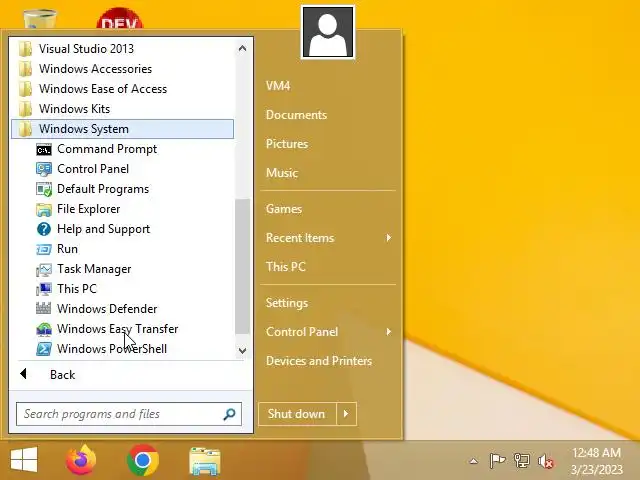Screen dimensions: 640x480
Task: Open Firefox from the taskbar
Action: tap(81, 460)
